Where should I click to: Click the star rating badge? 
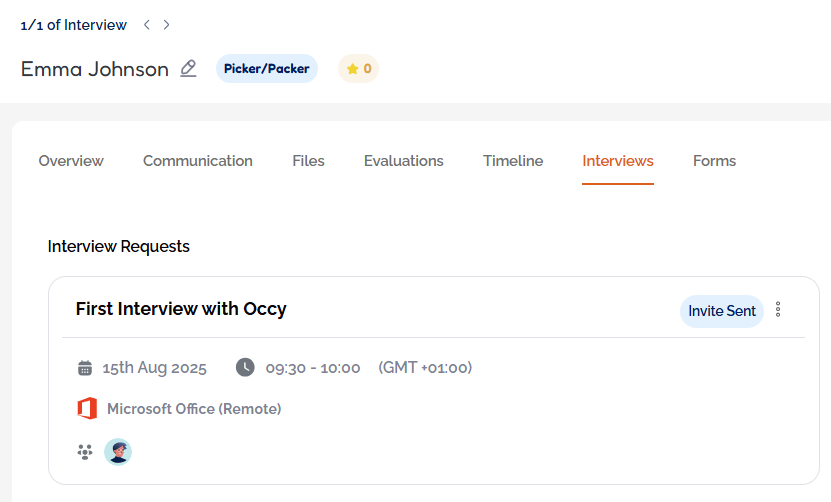click(358, 69)
